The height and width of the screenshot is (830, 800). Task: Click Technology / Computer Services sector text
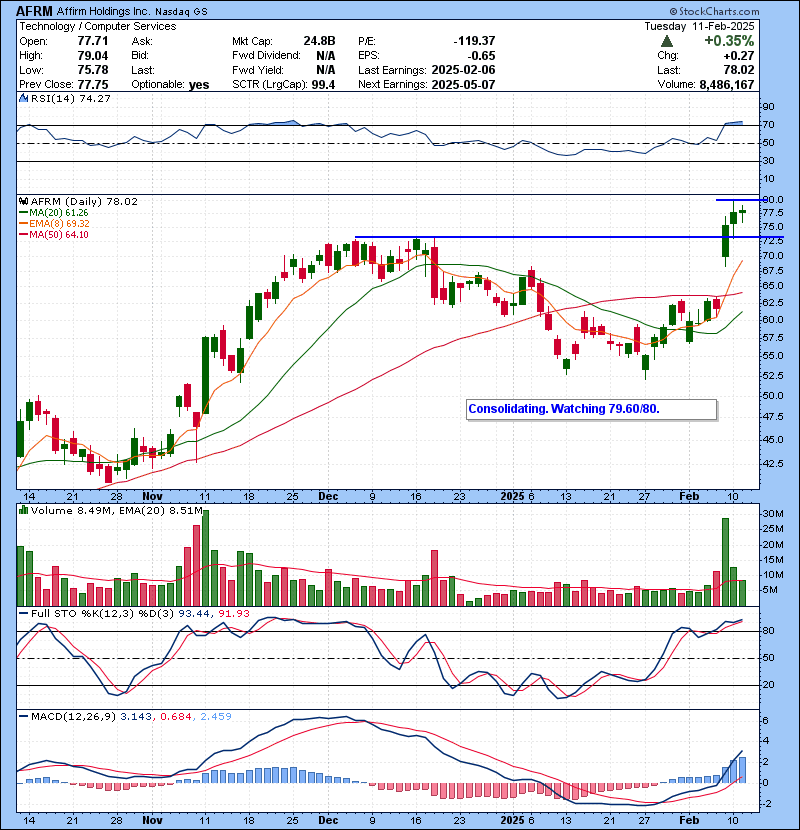pos(98,26)
